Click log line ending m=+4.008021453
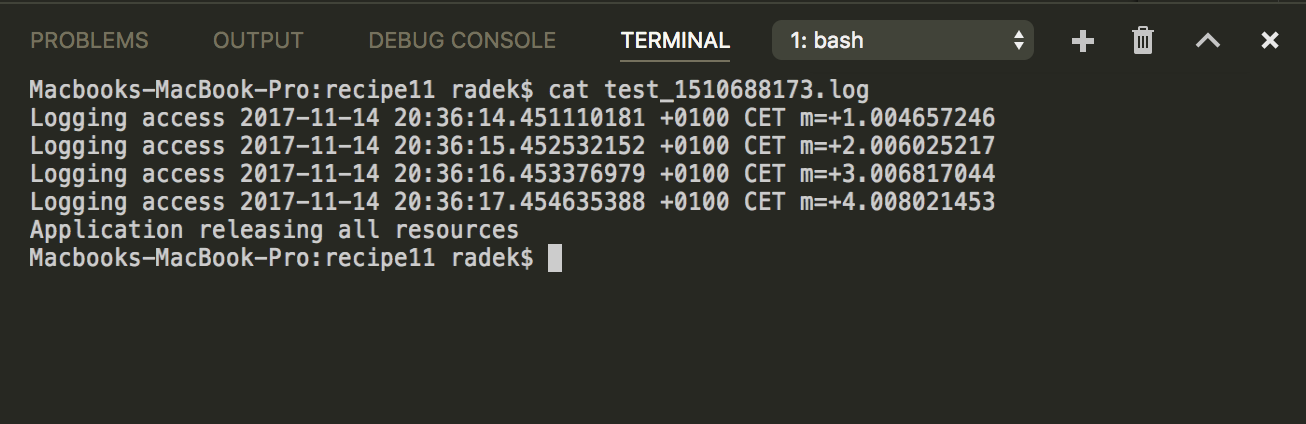Viewport: 1306px width, 424px height. (x=512, y=203)
